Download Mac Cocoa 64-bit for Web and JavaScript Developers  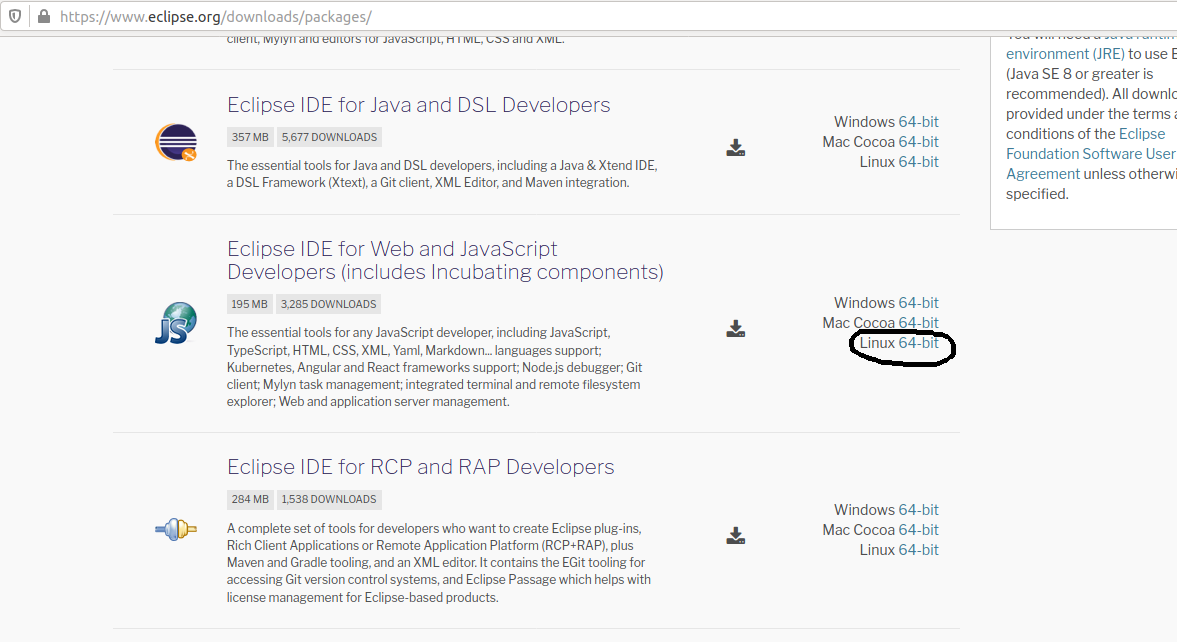coord(918,323)
